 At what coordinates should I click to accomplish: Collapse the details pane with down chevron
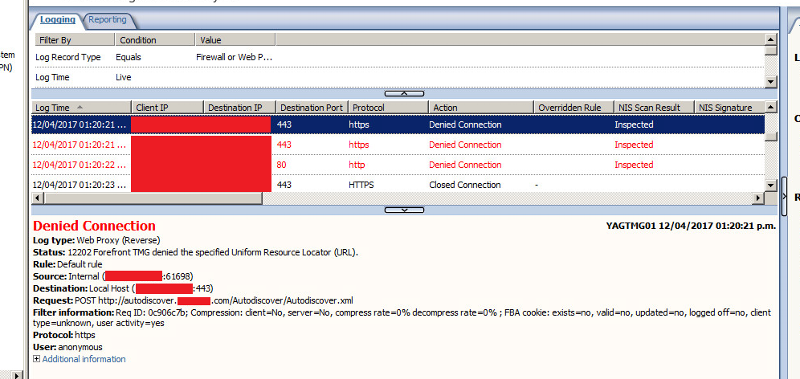coord(404,210)
